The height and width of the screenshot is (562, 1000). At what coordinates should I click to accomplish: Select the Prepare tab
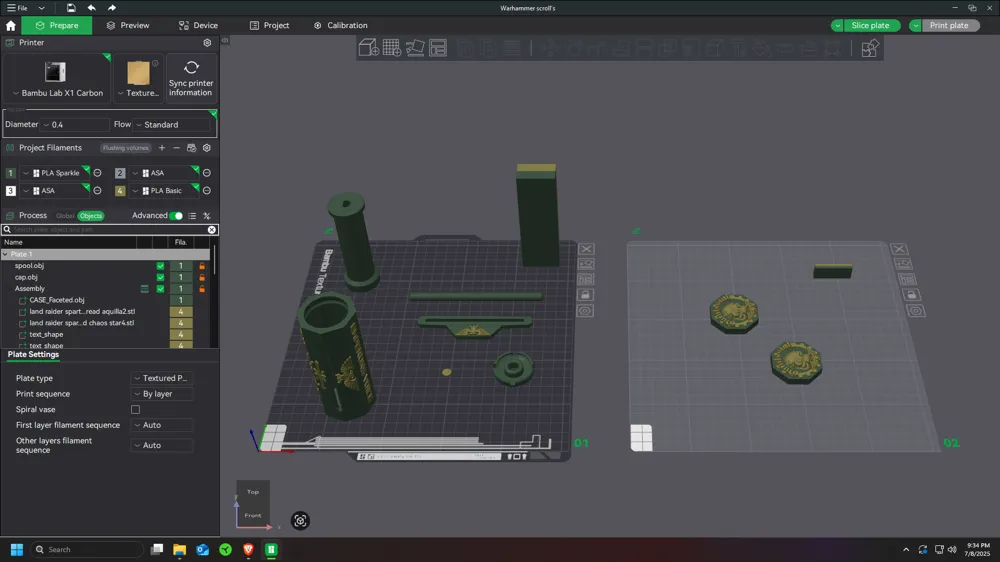point(57,26)
